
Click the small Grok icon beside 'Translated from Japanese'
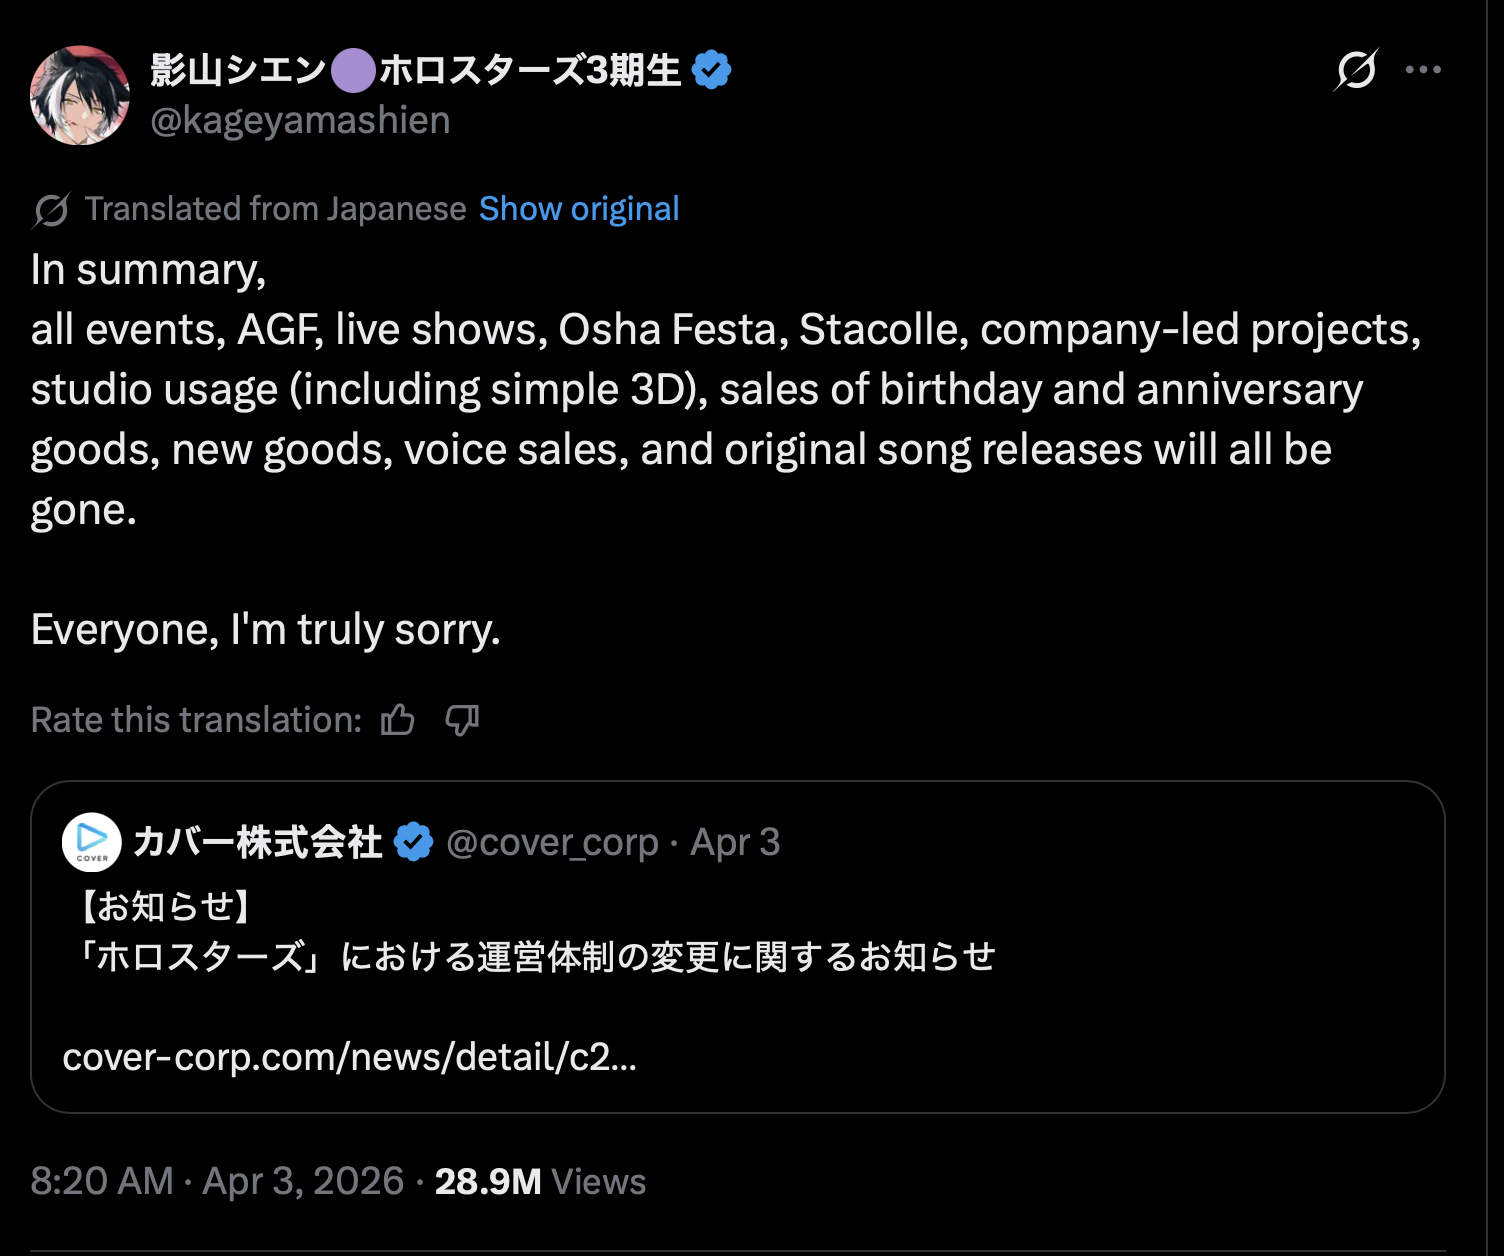point(51,210)
